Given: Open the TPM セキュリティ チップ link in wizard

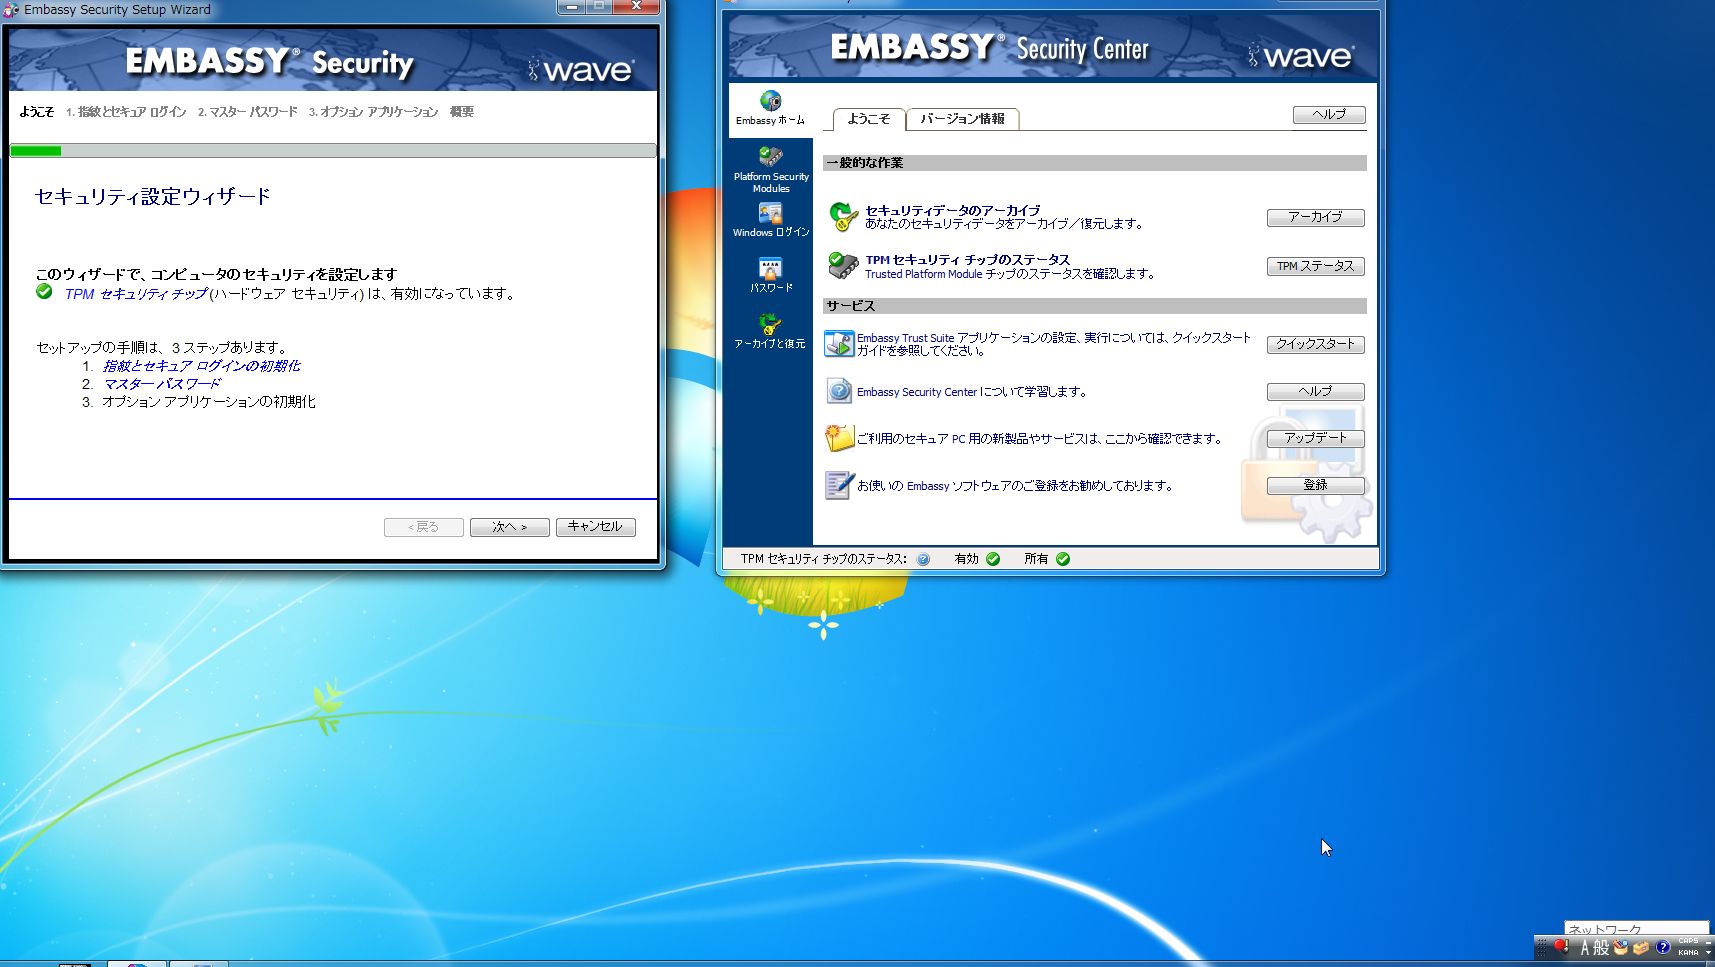Looking at the screenshot, I should [136, 294].
